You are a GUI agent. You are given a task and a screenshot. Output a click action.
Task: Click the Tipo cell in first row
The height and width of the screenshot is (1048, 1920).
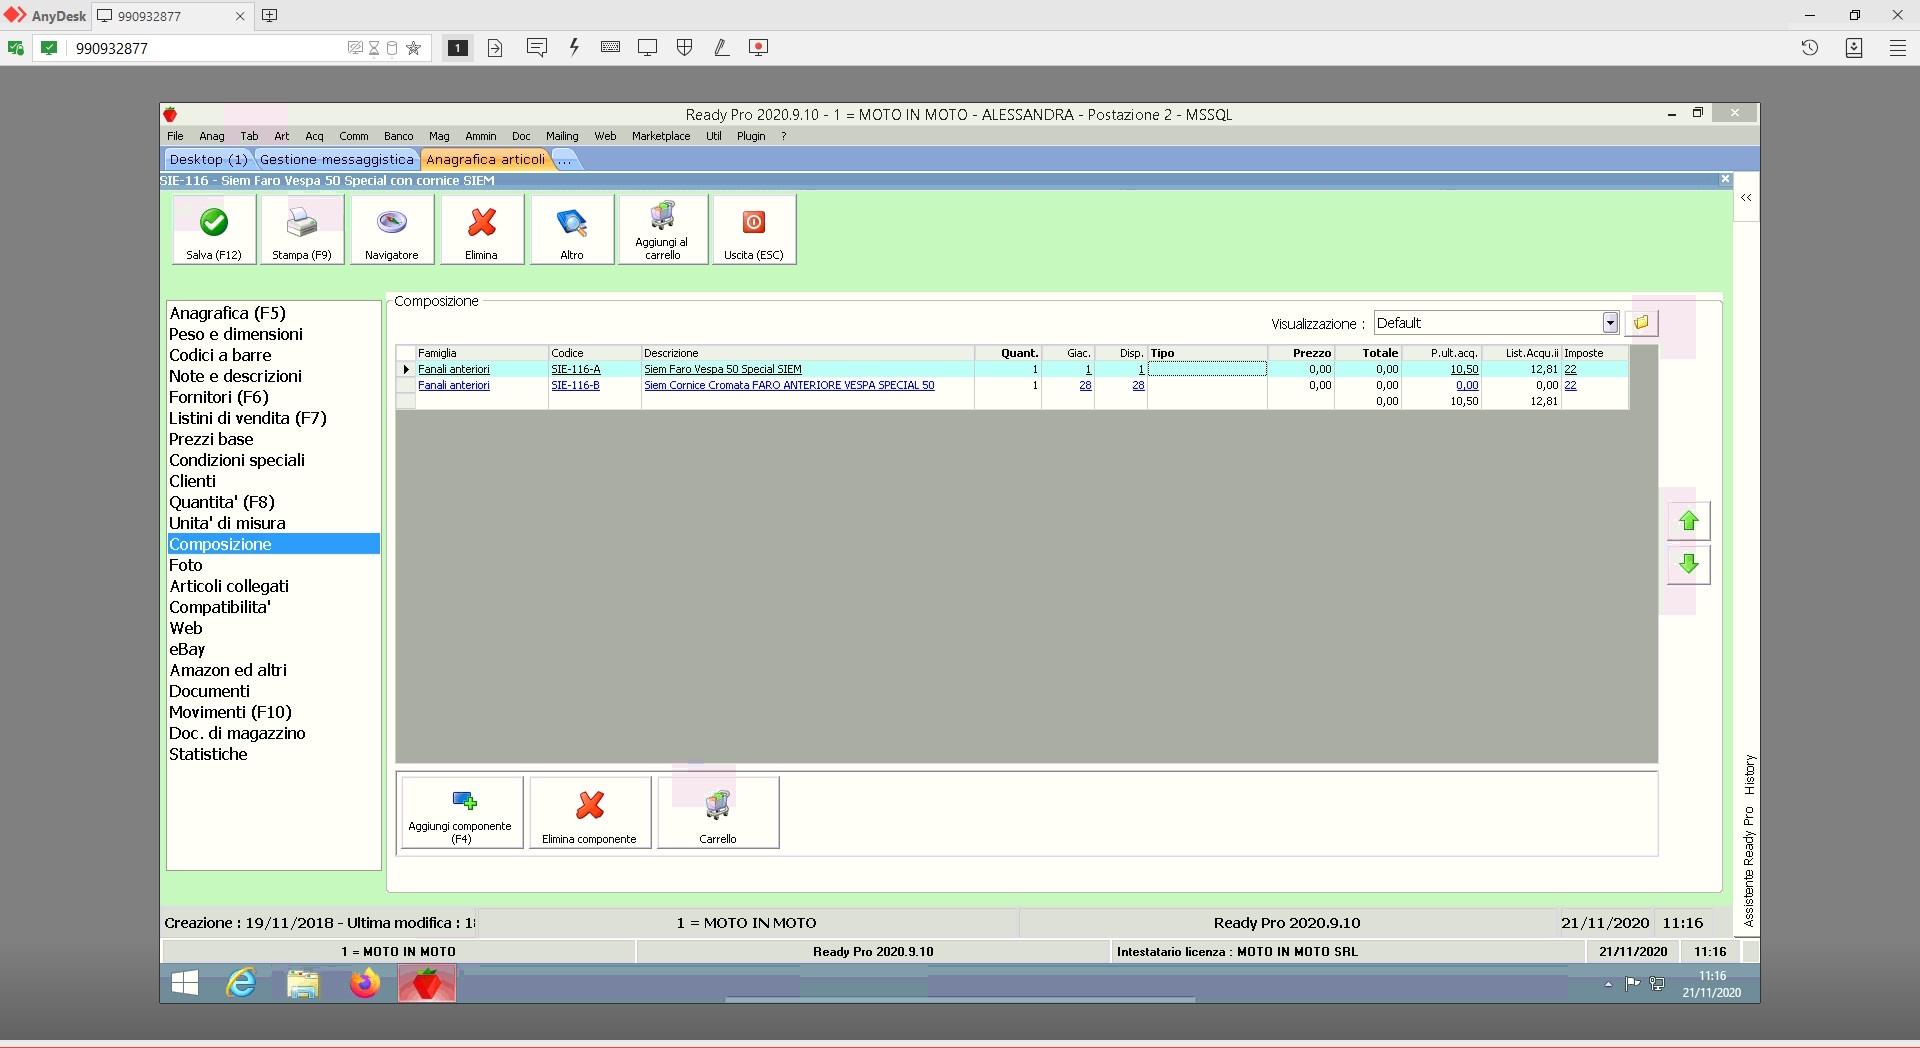pos(1207,369)
